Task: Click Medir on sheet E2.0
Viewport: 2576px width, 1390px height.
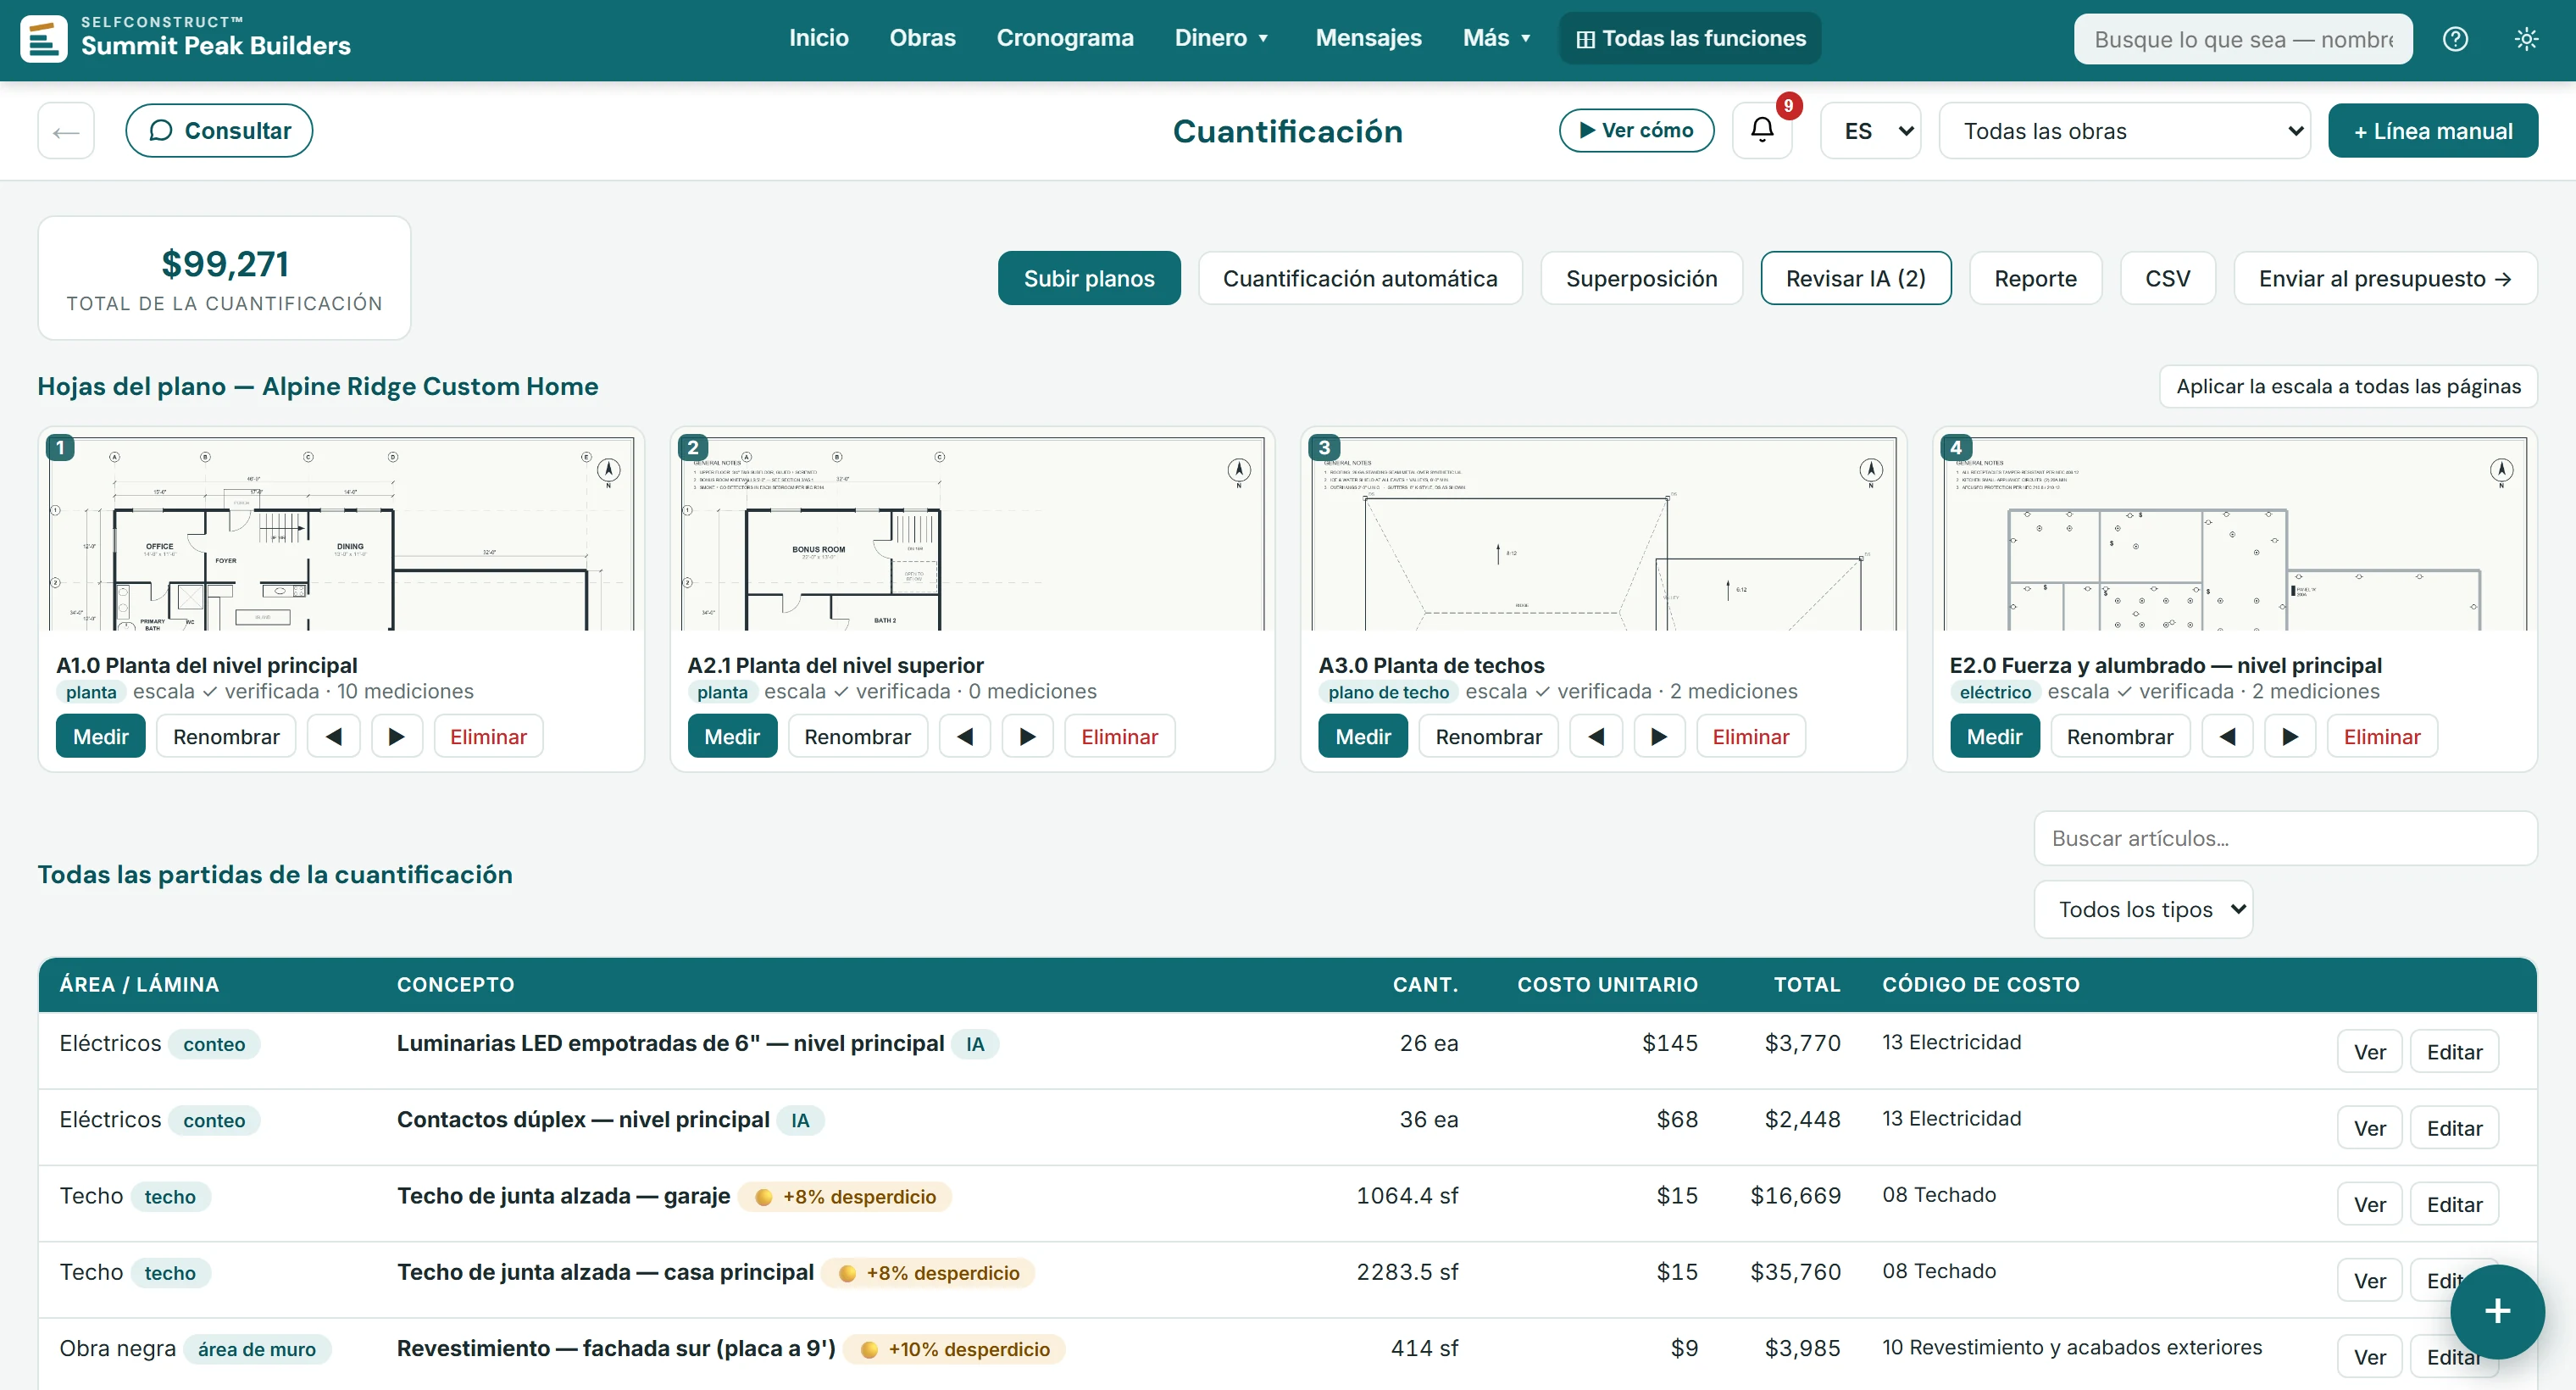Action: [x=1994, y=736]
